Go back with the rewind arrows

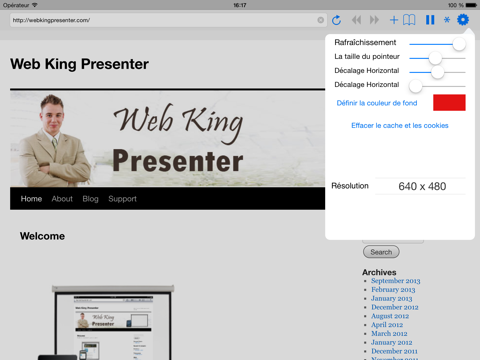click(x=356, y=20)
